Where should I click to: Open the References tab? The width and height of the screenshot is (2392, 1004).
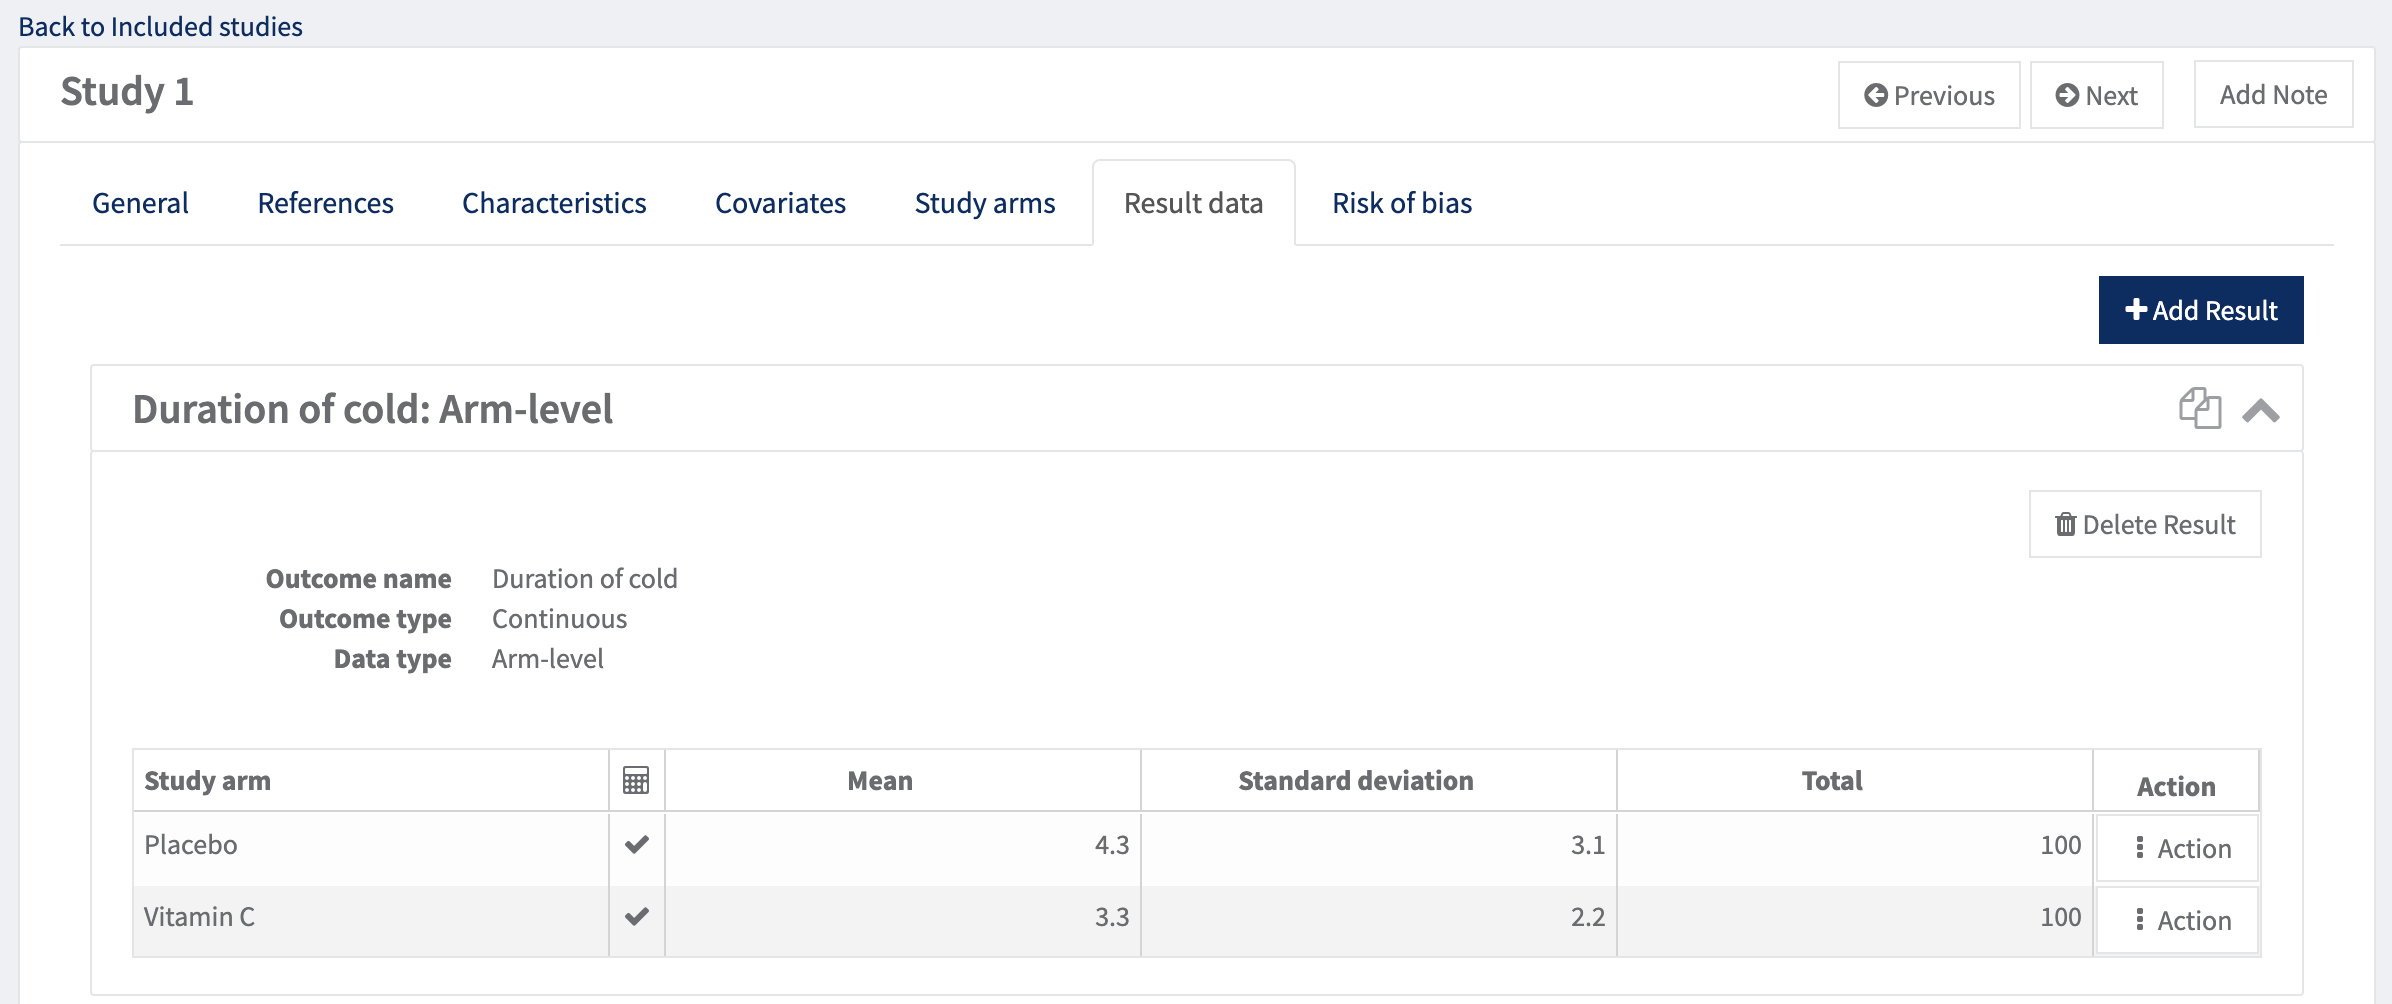coord(325,204)
